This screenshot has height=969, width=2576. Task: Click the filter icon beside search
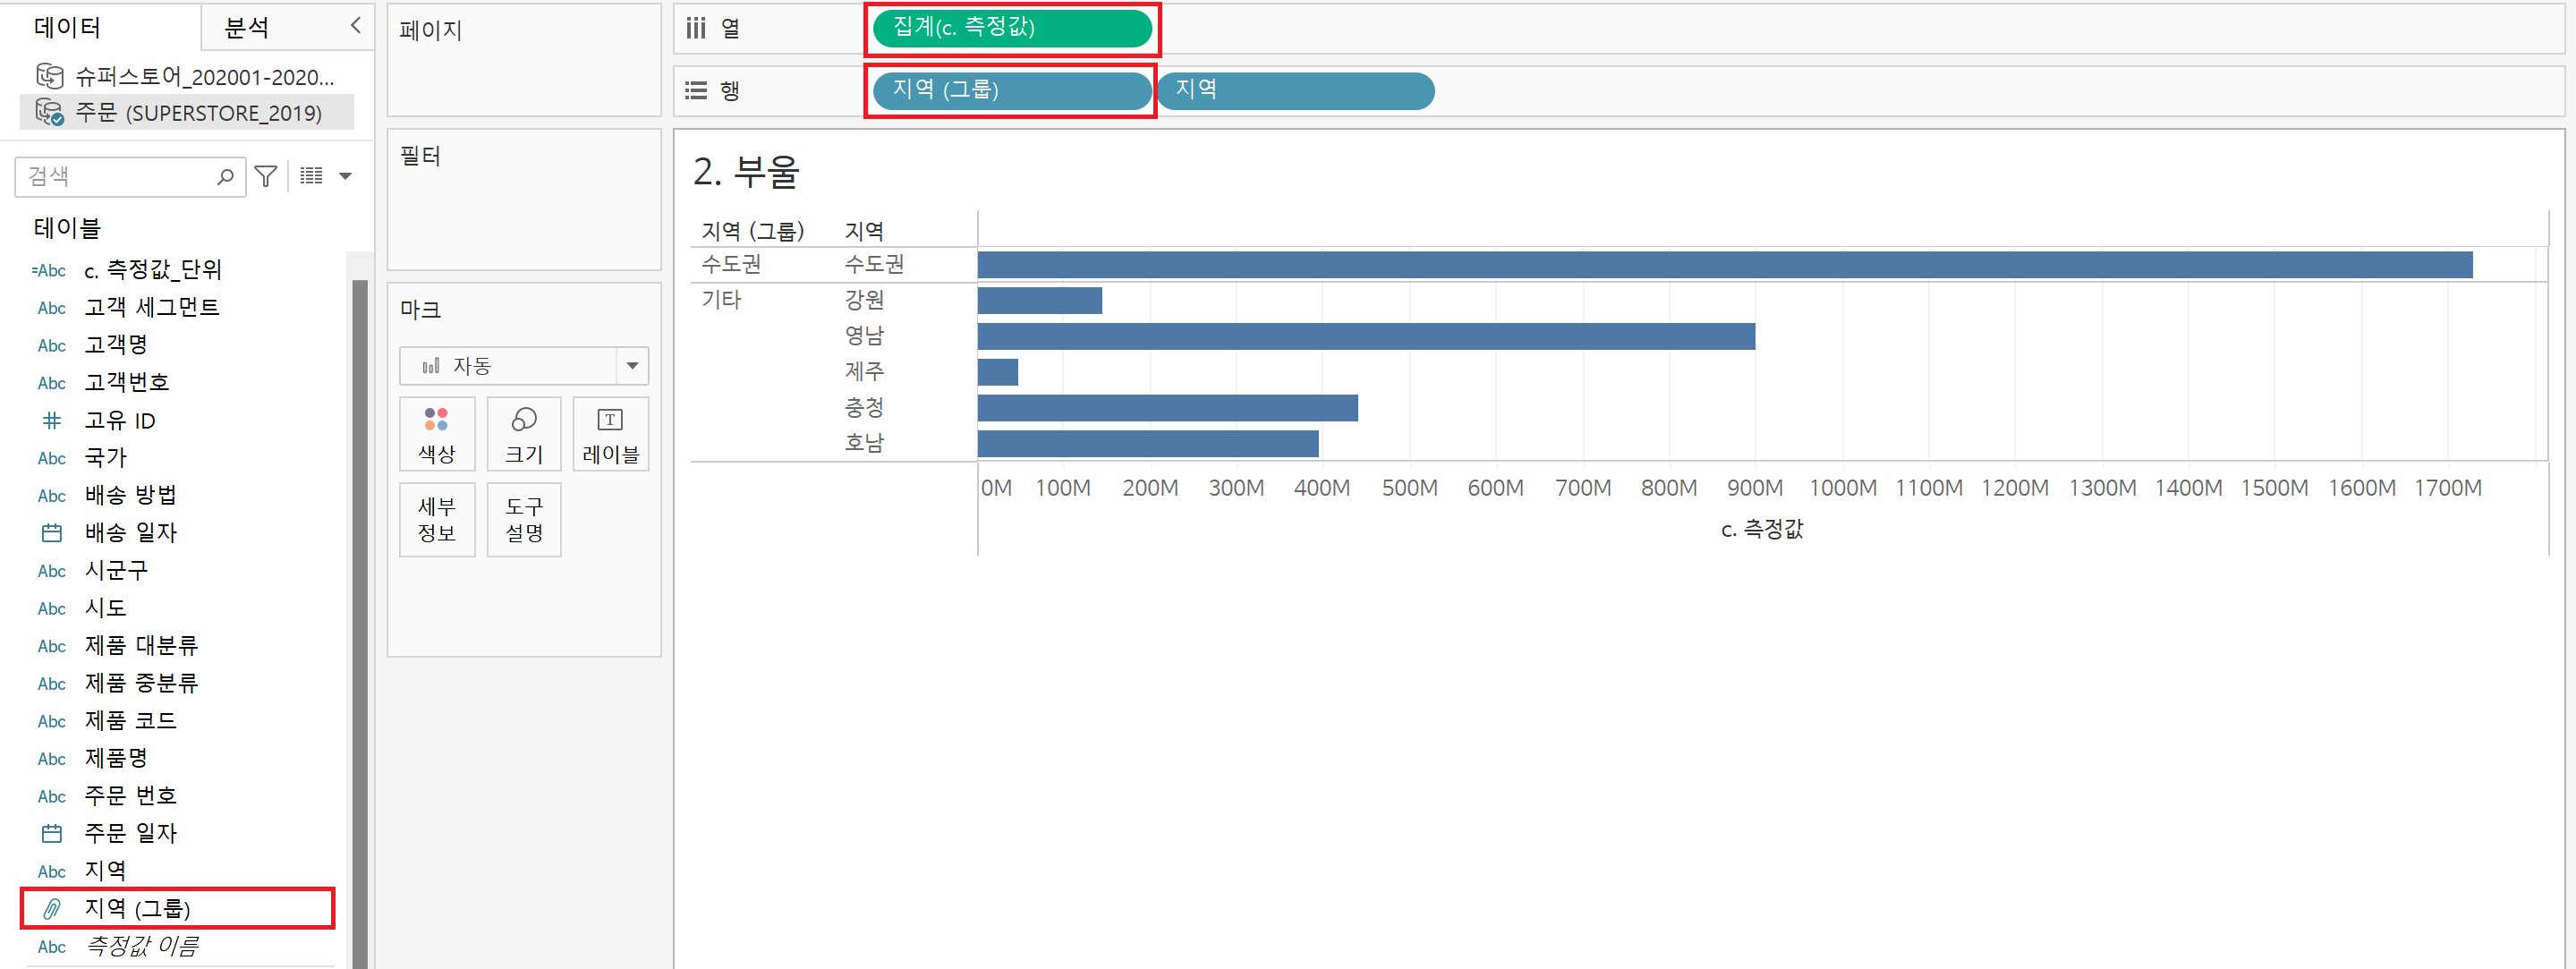pyautogui.click(x=266, y=177)
